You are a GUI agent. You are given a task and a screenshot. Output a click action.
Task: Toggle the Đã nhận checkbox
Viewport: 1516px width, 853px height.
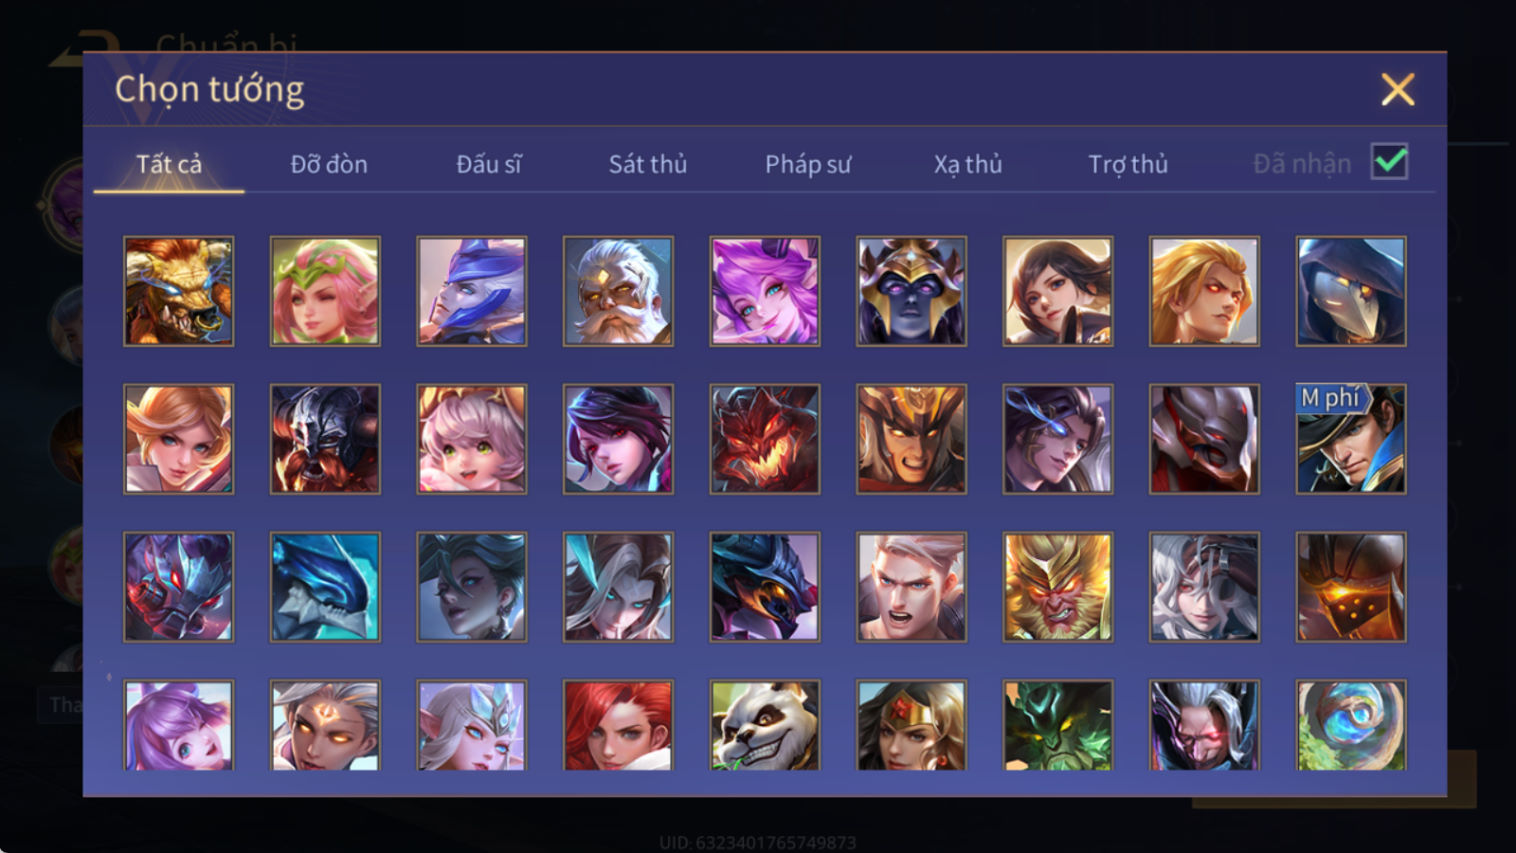pyautogui.click(x=1389, y=162)
